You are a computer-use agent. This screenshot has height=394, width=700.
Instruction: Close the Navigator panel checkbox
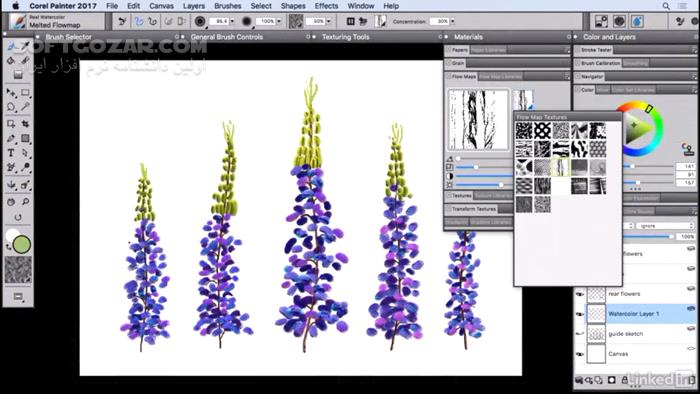tap(578, 77)
